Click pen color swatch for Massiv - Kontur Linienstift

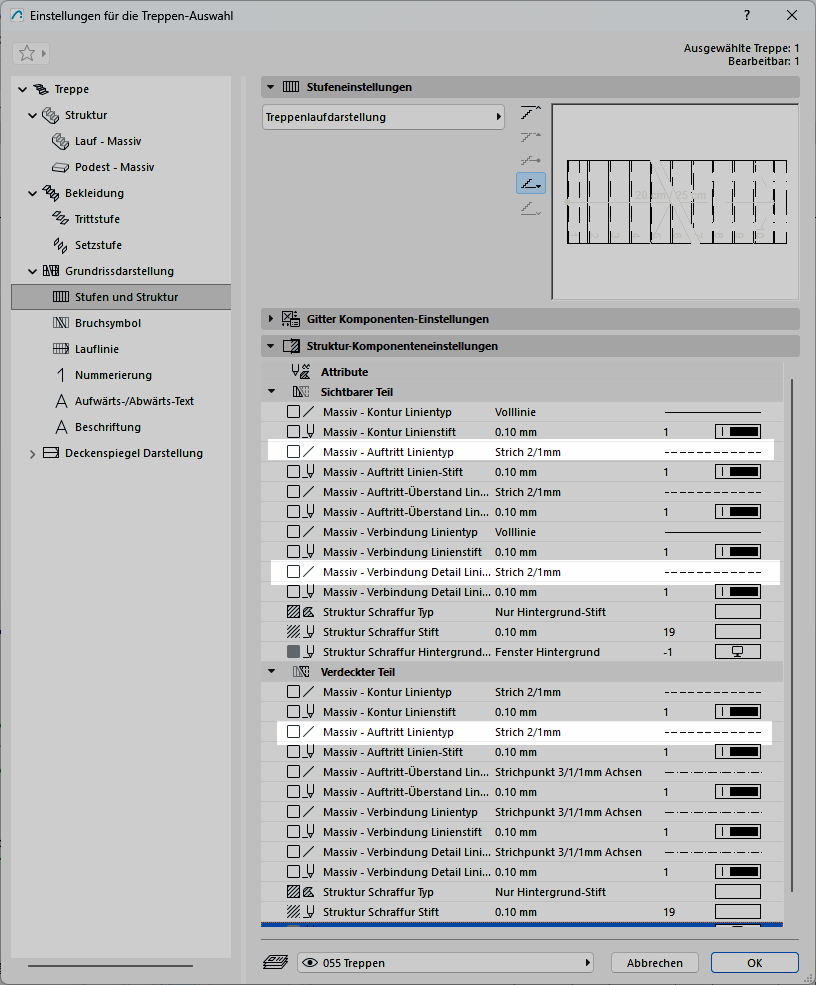click(x=737, y=432)
